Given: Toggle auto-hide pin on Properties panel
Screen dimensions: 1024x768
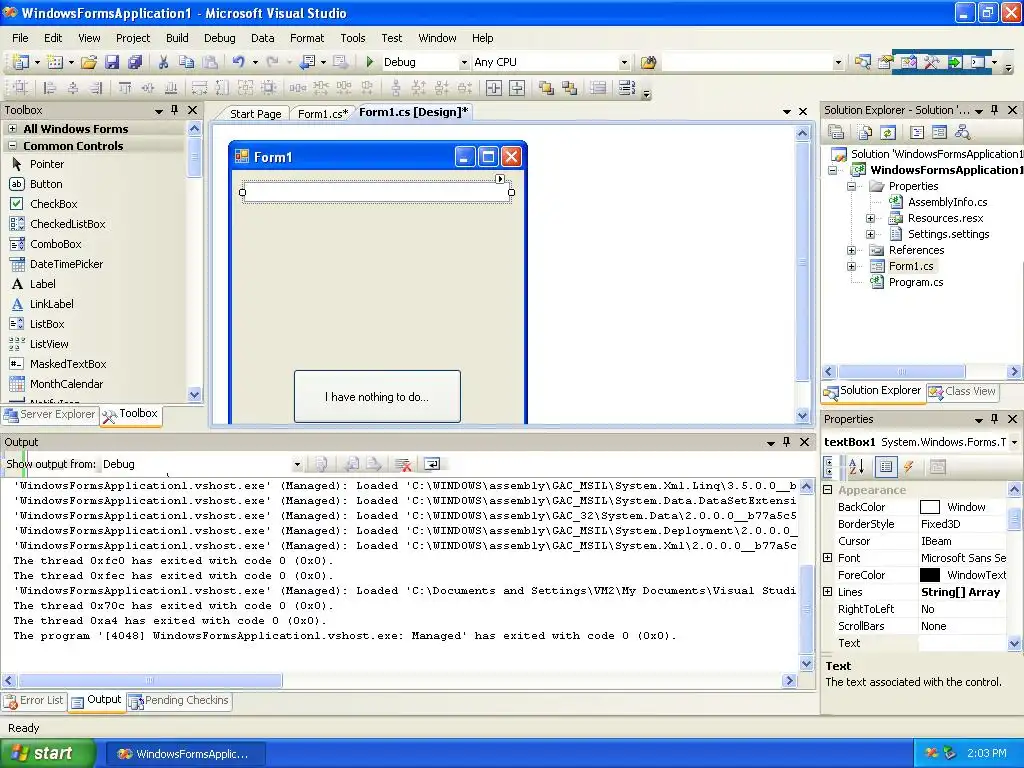Looking at the screenshot, I should pyautogui.click(x=995, y=419).
